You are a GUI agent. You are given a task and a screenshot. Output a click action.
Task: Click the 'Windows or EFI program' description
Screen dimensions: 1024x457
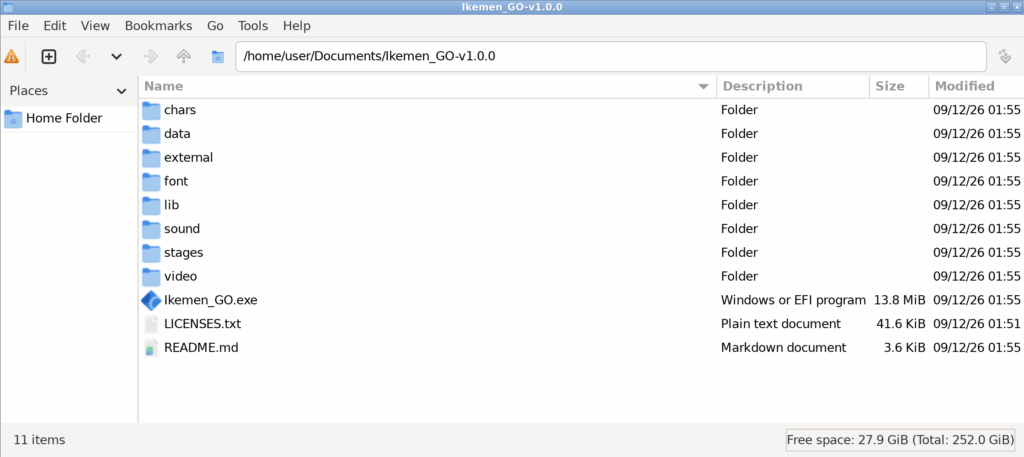tap(793, 300)
